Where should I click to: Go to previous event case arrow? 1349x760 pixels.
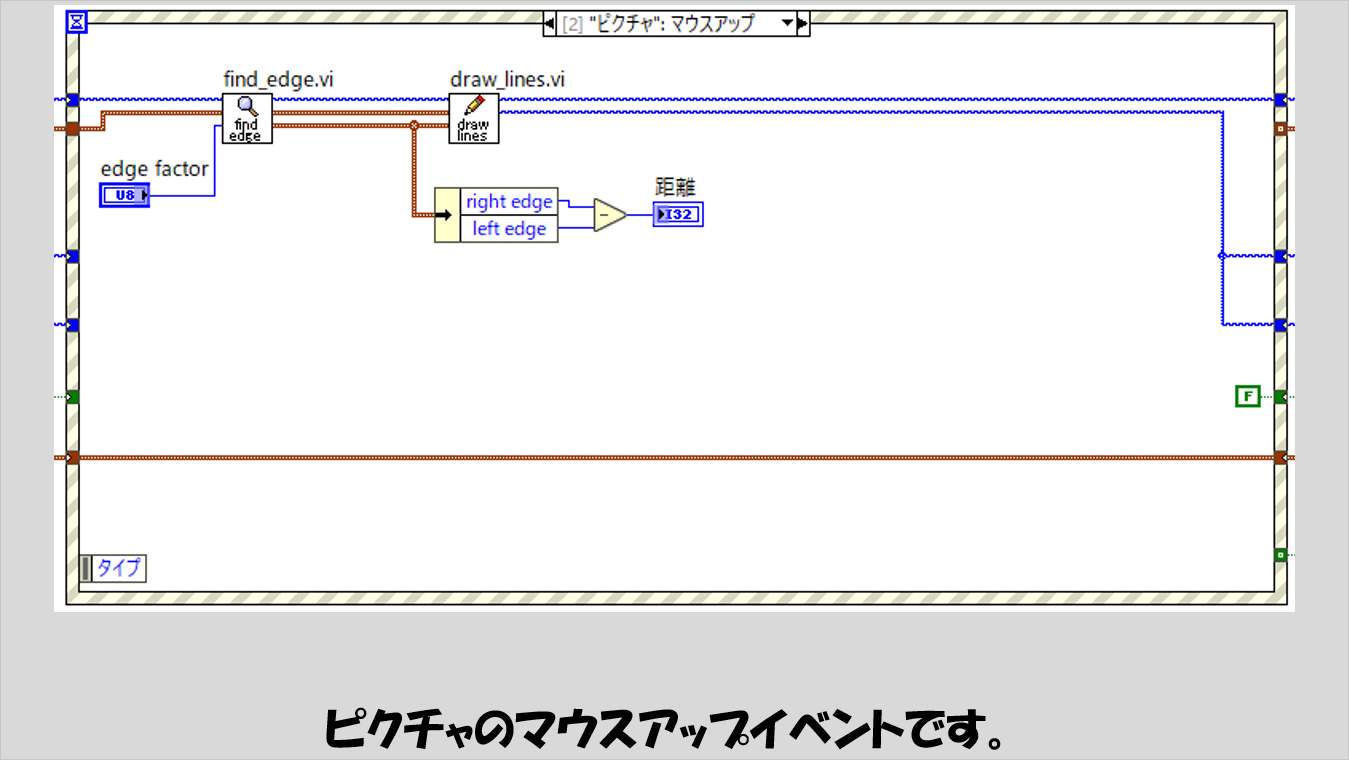click(x=549, y=23)
